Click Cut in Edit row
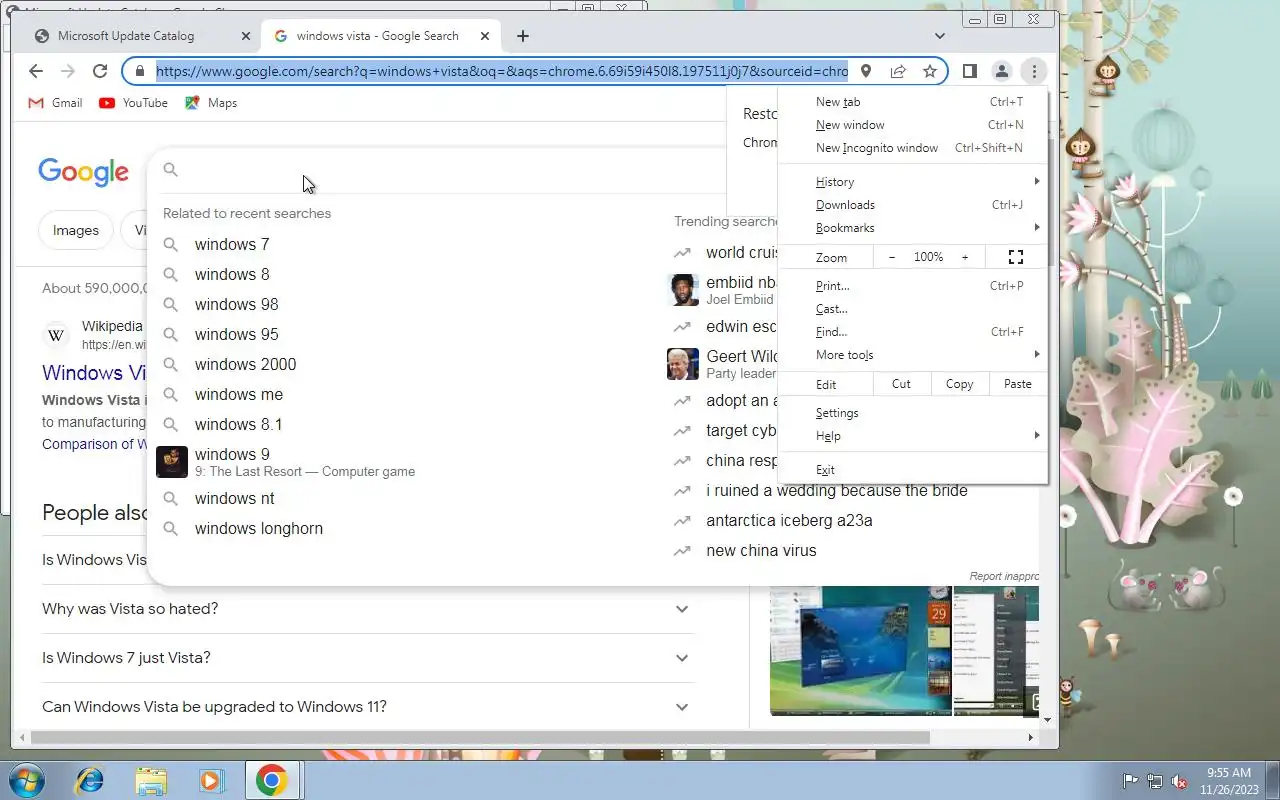The height and width of the screenshot is (800, 1280). pyautogui.click(x=901, y=384)
